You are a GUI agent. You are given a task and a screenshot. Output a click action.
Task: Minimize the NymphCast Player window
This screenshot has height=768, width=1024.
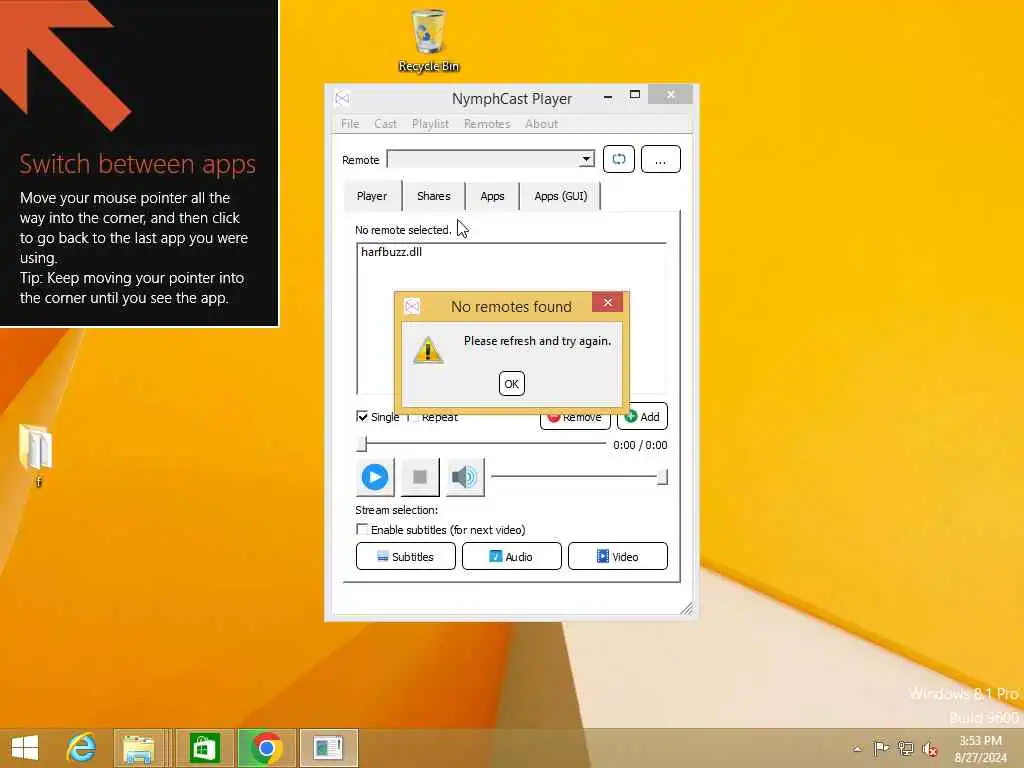(608, 96)
